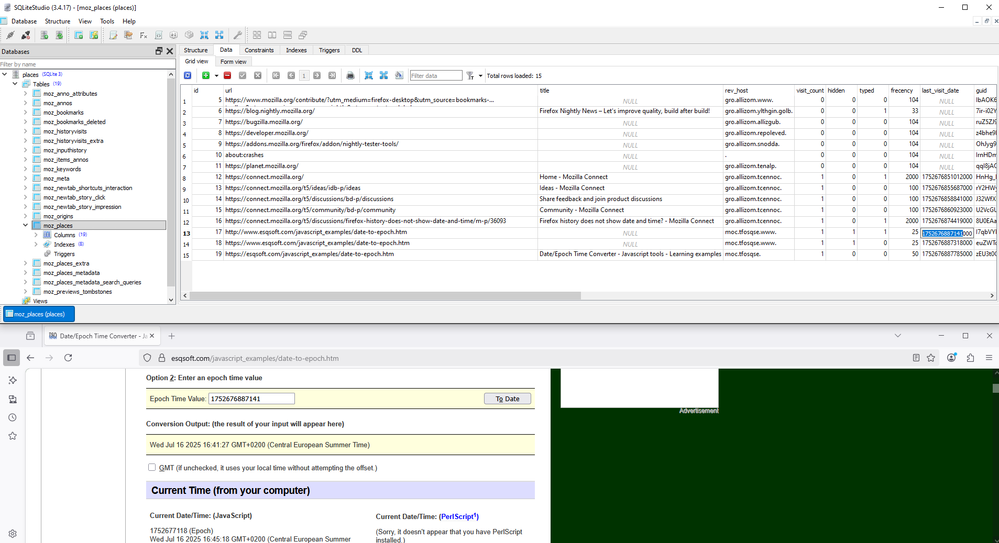Click the data grid horizontal scrollbar
Image resolution: width=999 pixels, height=543 pixels.
point(385,296)
